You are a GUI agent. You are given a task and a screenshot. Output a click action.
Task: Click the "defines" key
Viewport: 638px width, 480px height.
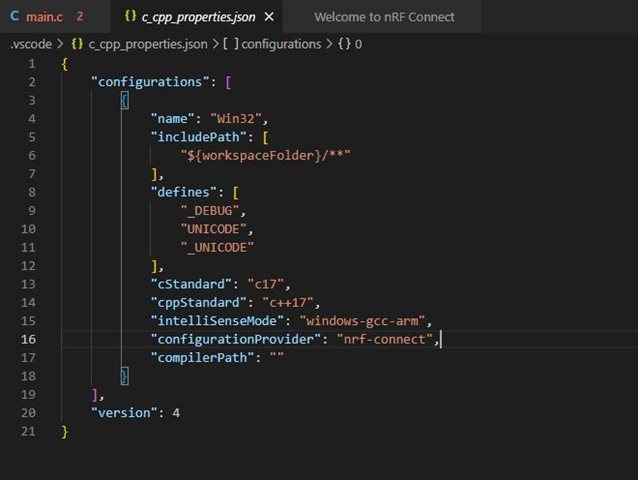[183, 192]
